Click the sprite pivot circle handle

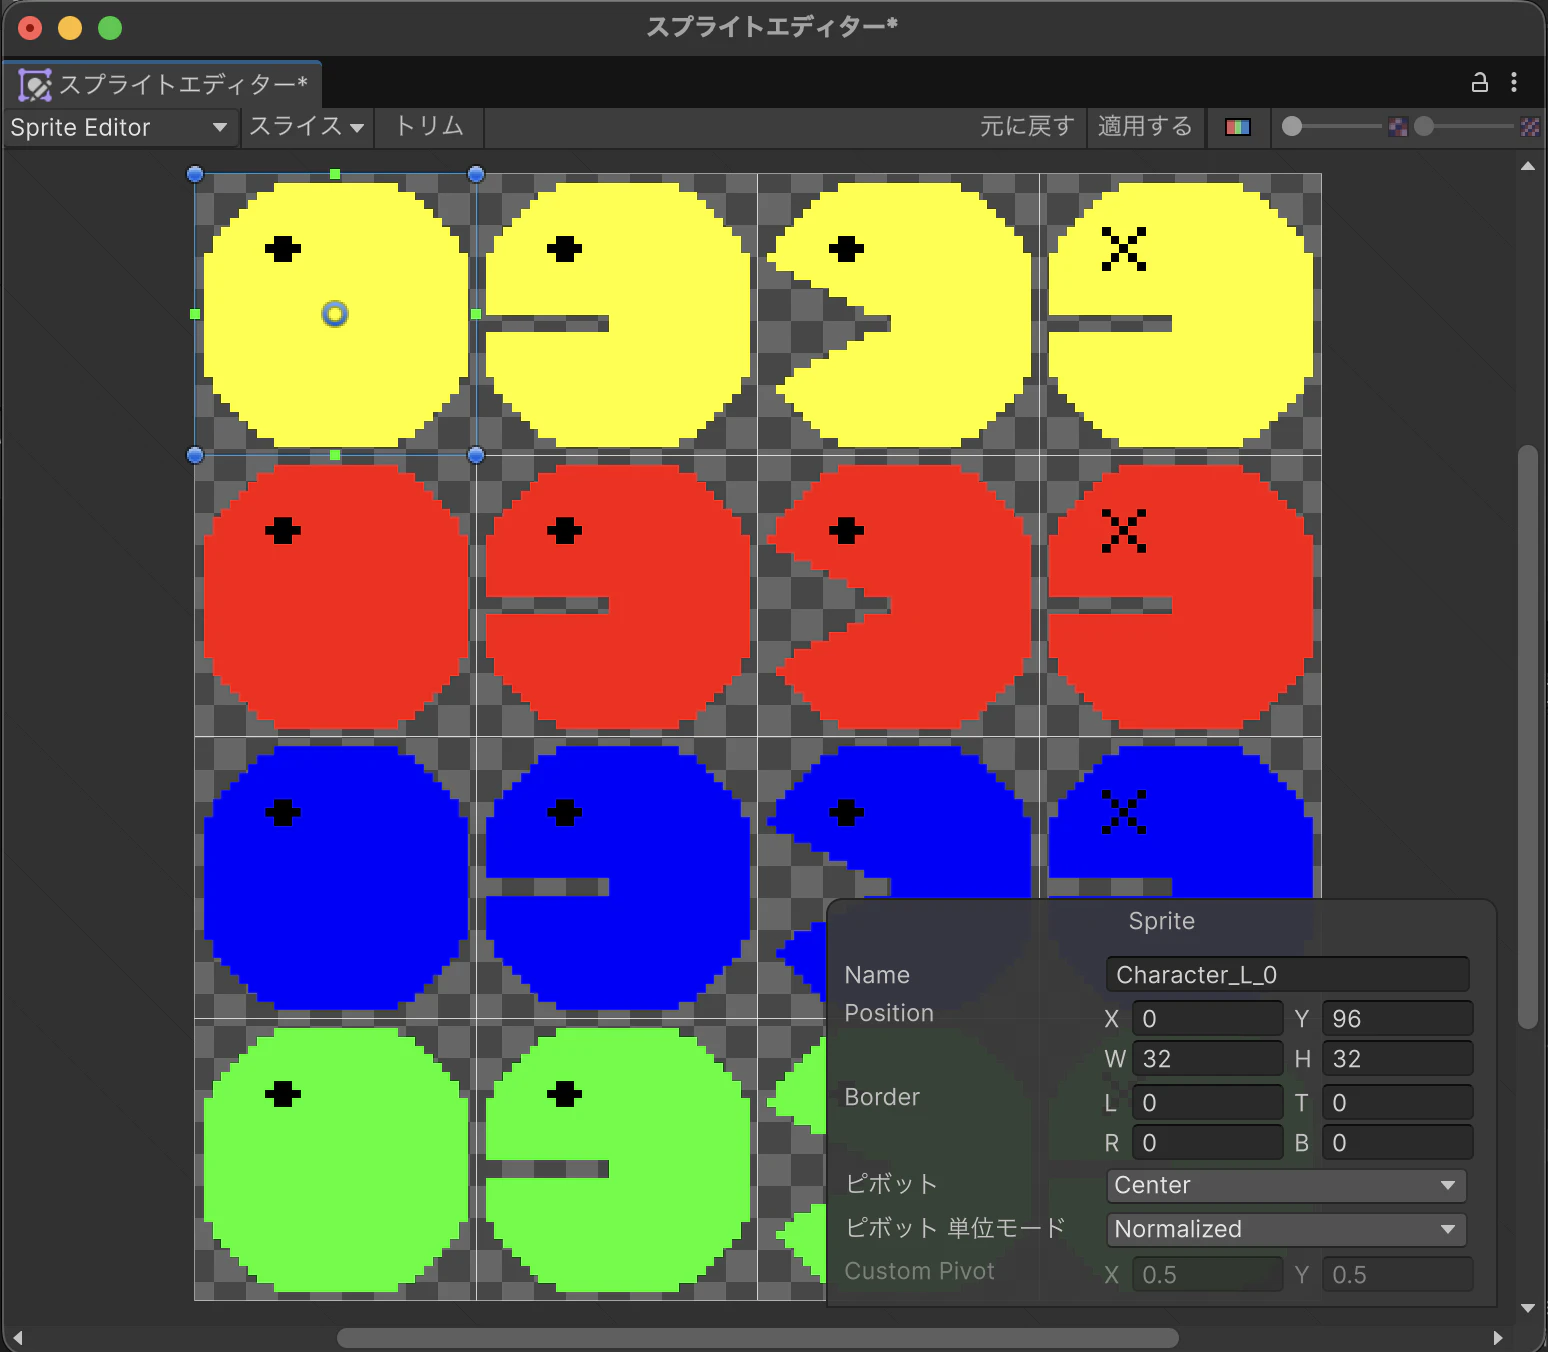point(335,315)
